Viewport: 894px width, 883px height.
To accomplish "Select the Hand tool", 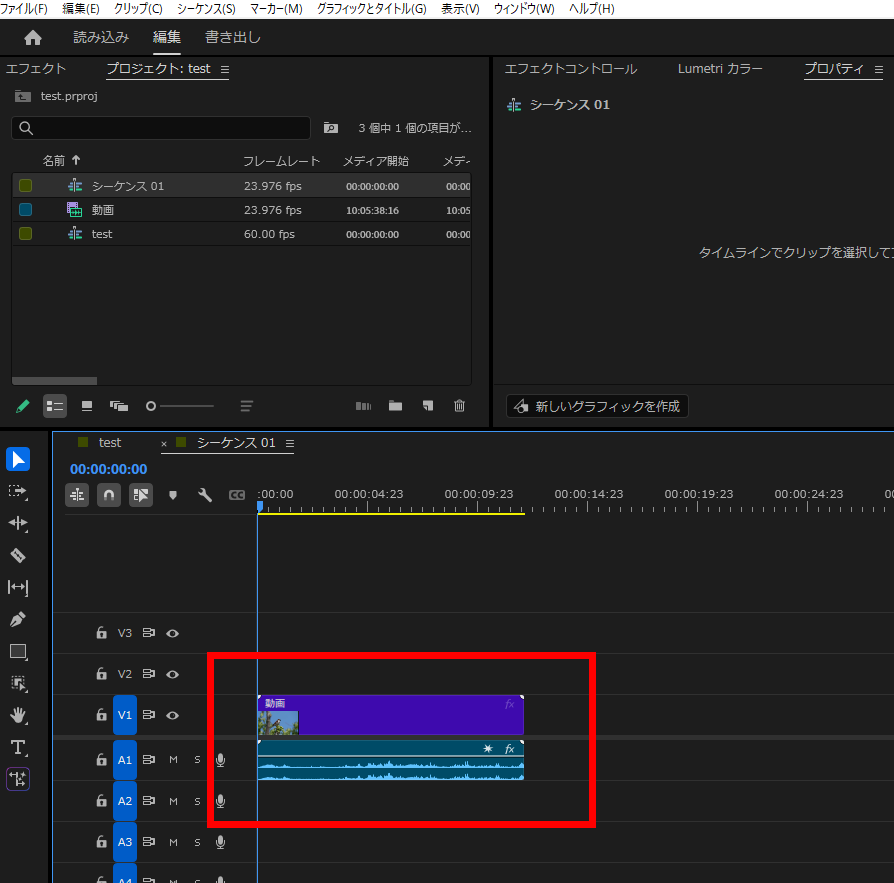I will [18, 715].
